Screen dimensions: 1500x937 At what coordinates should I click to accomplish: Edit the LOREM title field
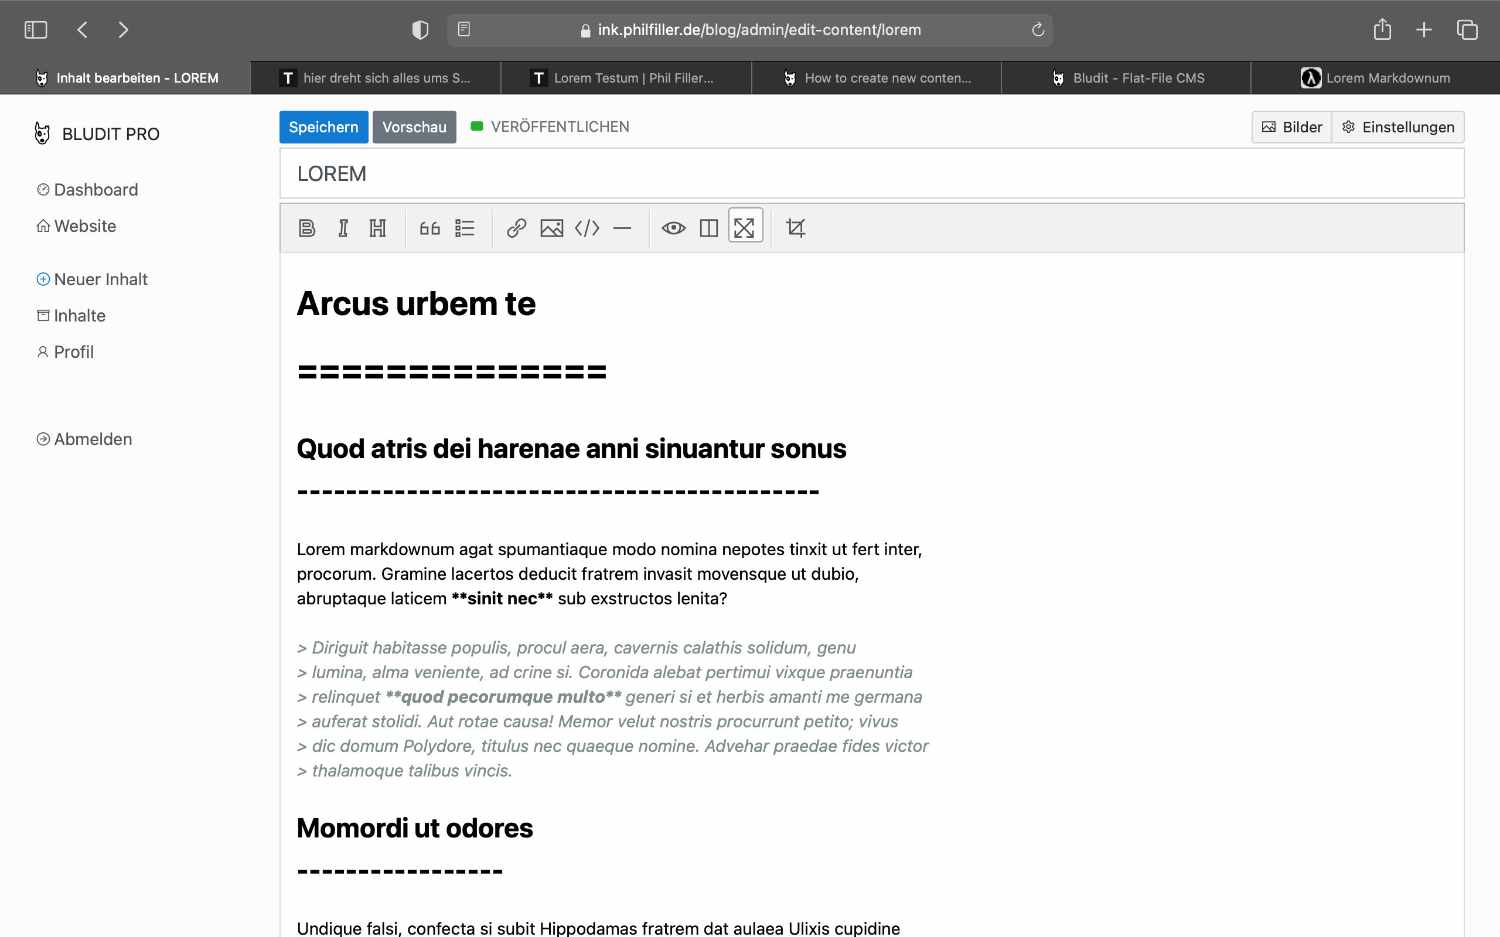871,174
